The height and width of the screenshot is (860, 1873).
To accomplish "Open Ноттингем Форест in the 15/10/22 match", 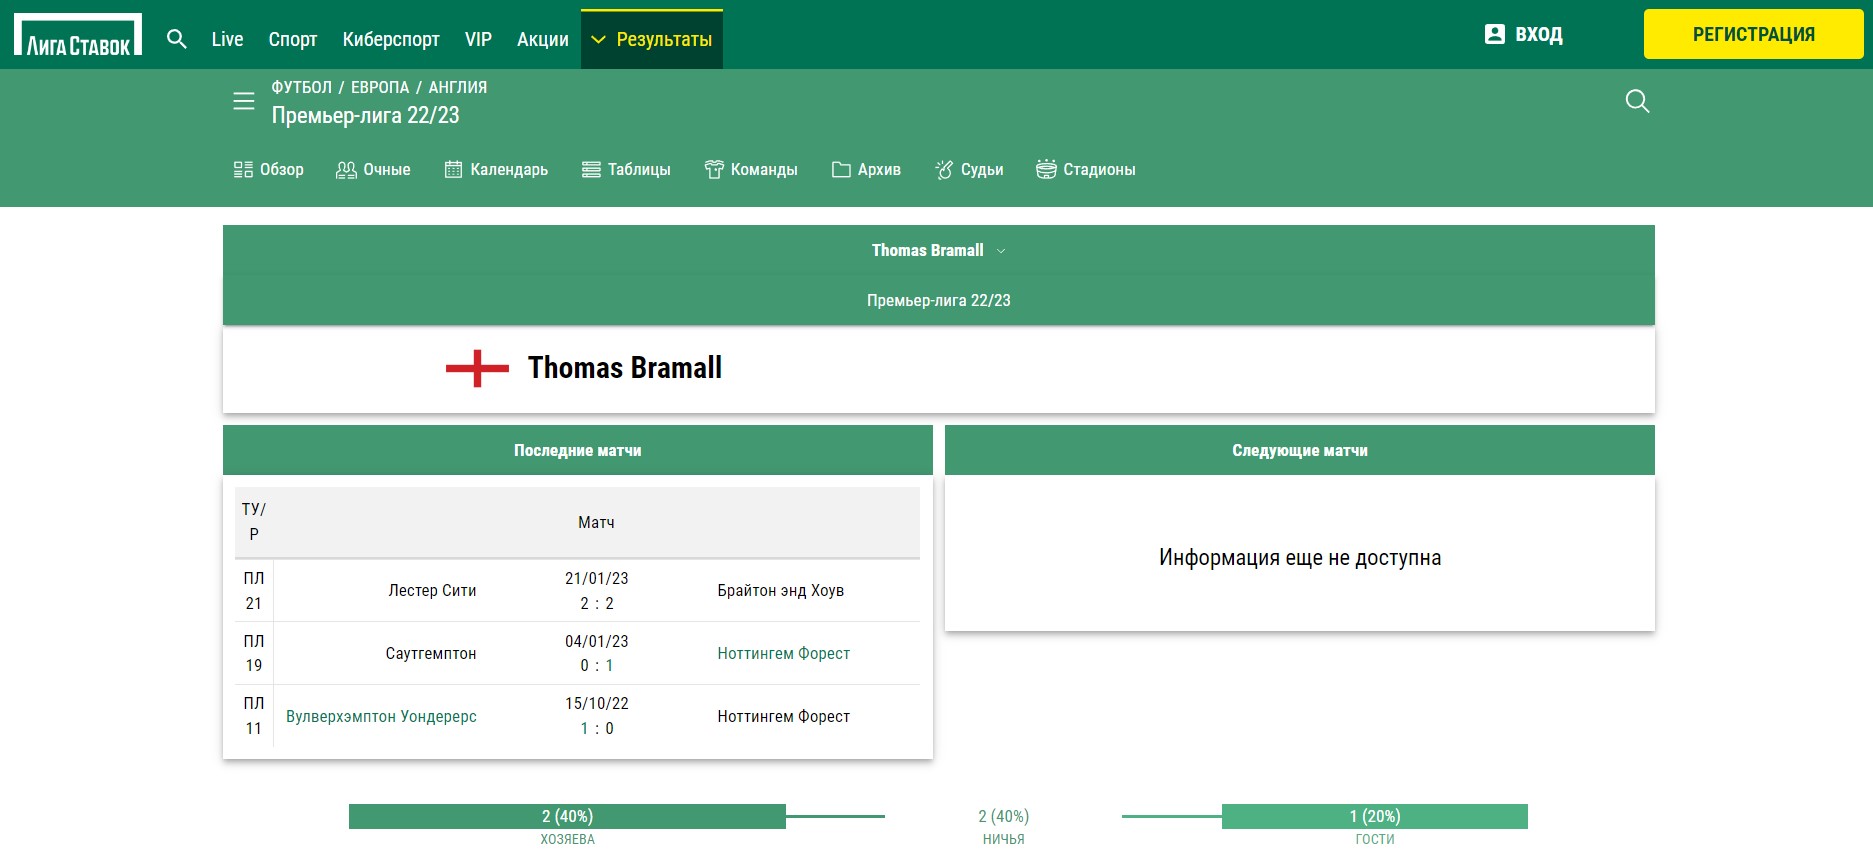I will tap(784, 717).
